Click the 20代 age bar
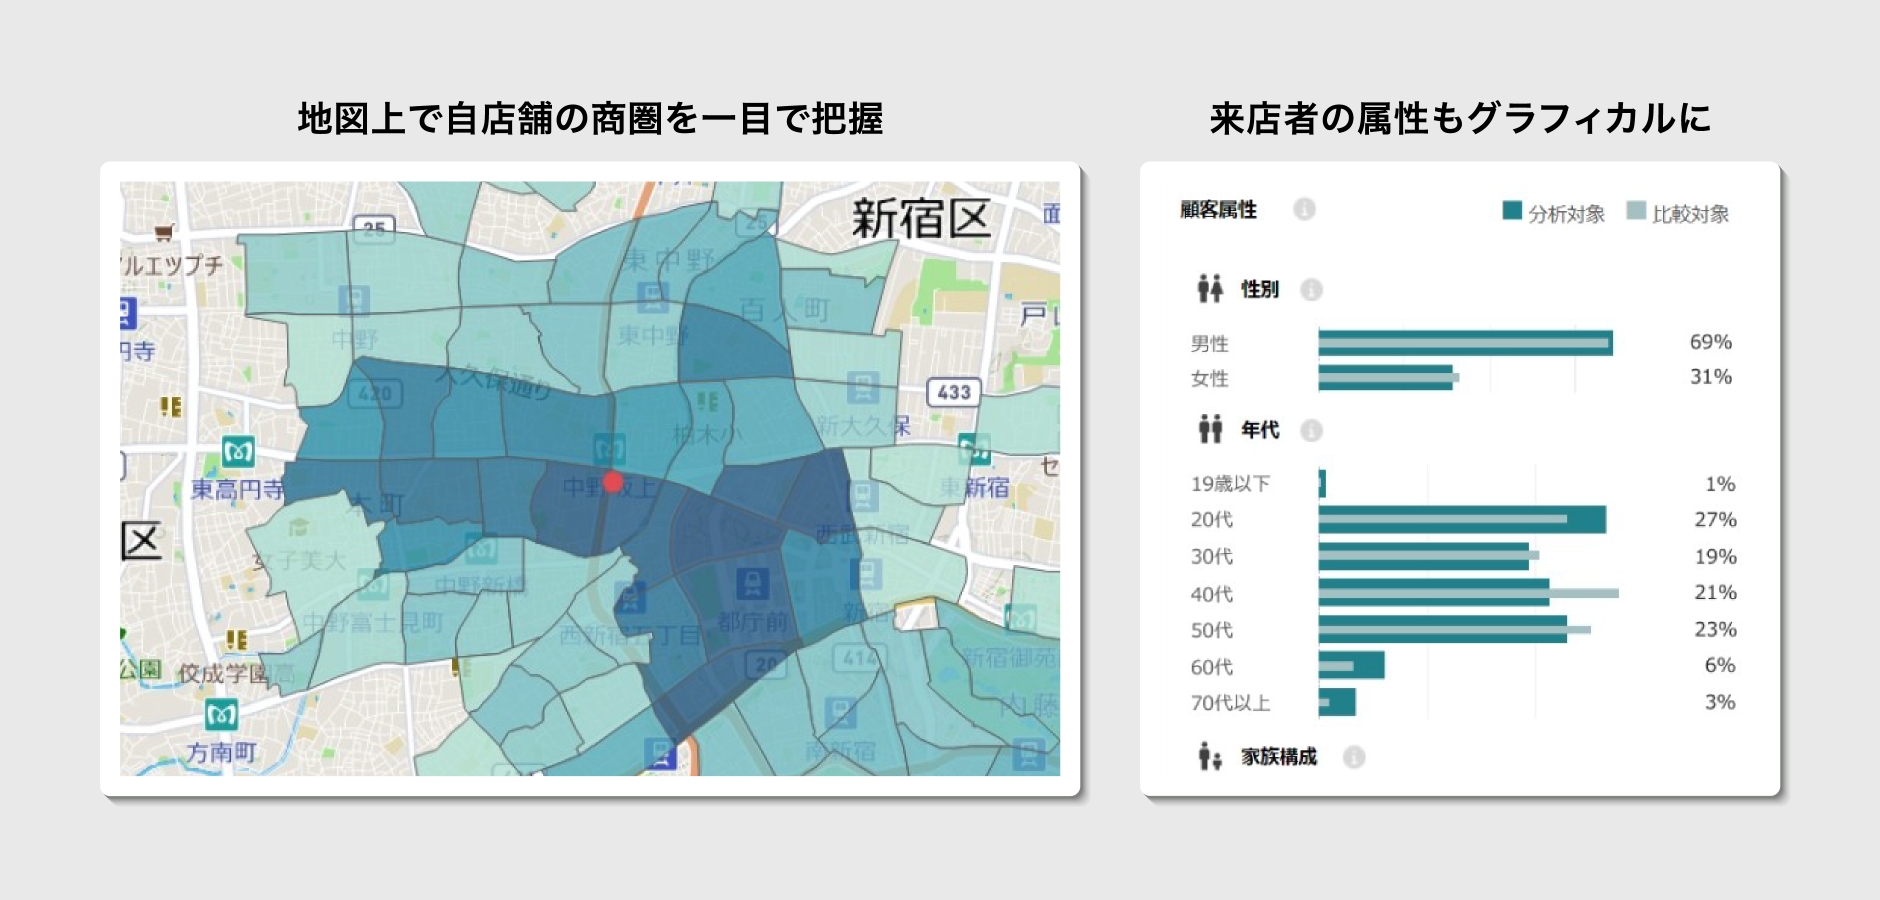This screenshot has width=1880, height=900. 1462,520
